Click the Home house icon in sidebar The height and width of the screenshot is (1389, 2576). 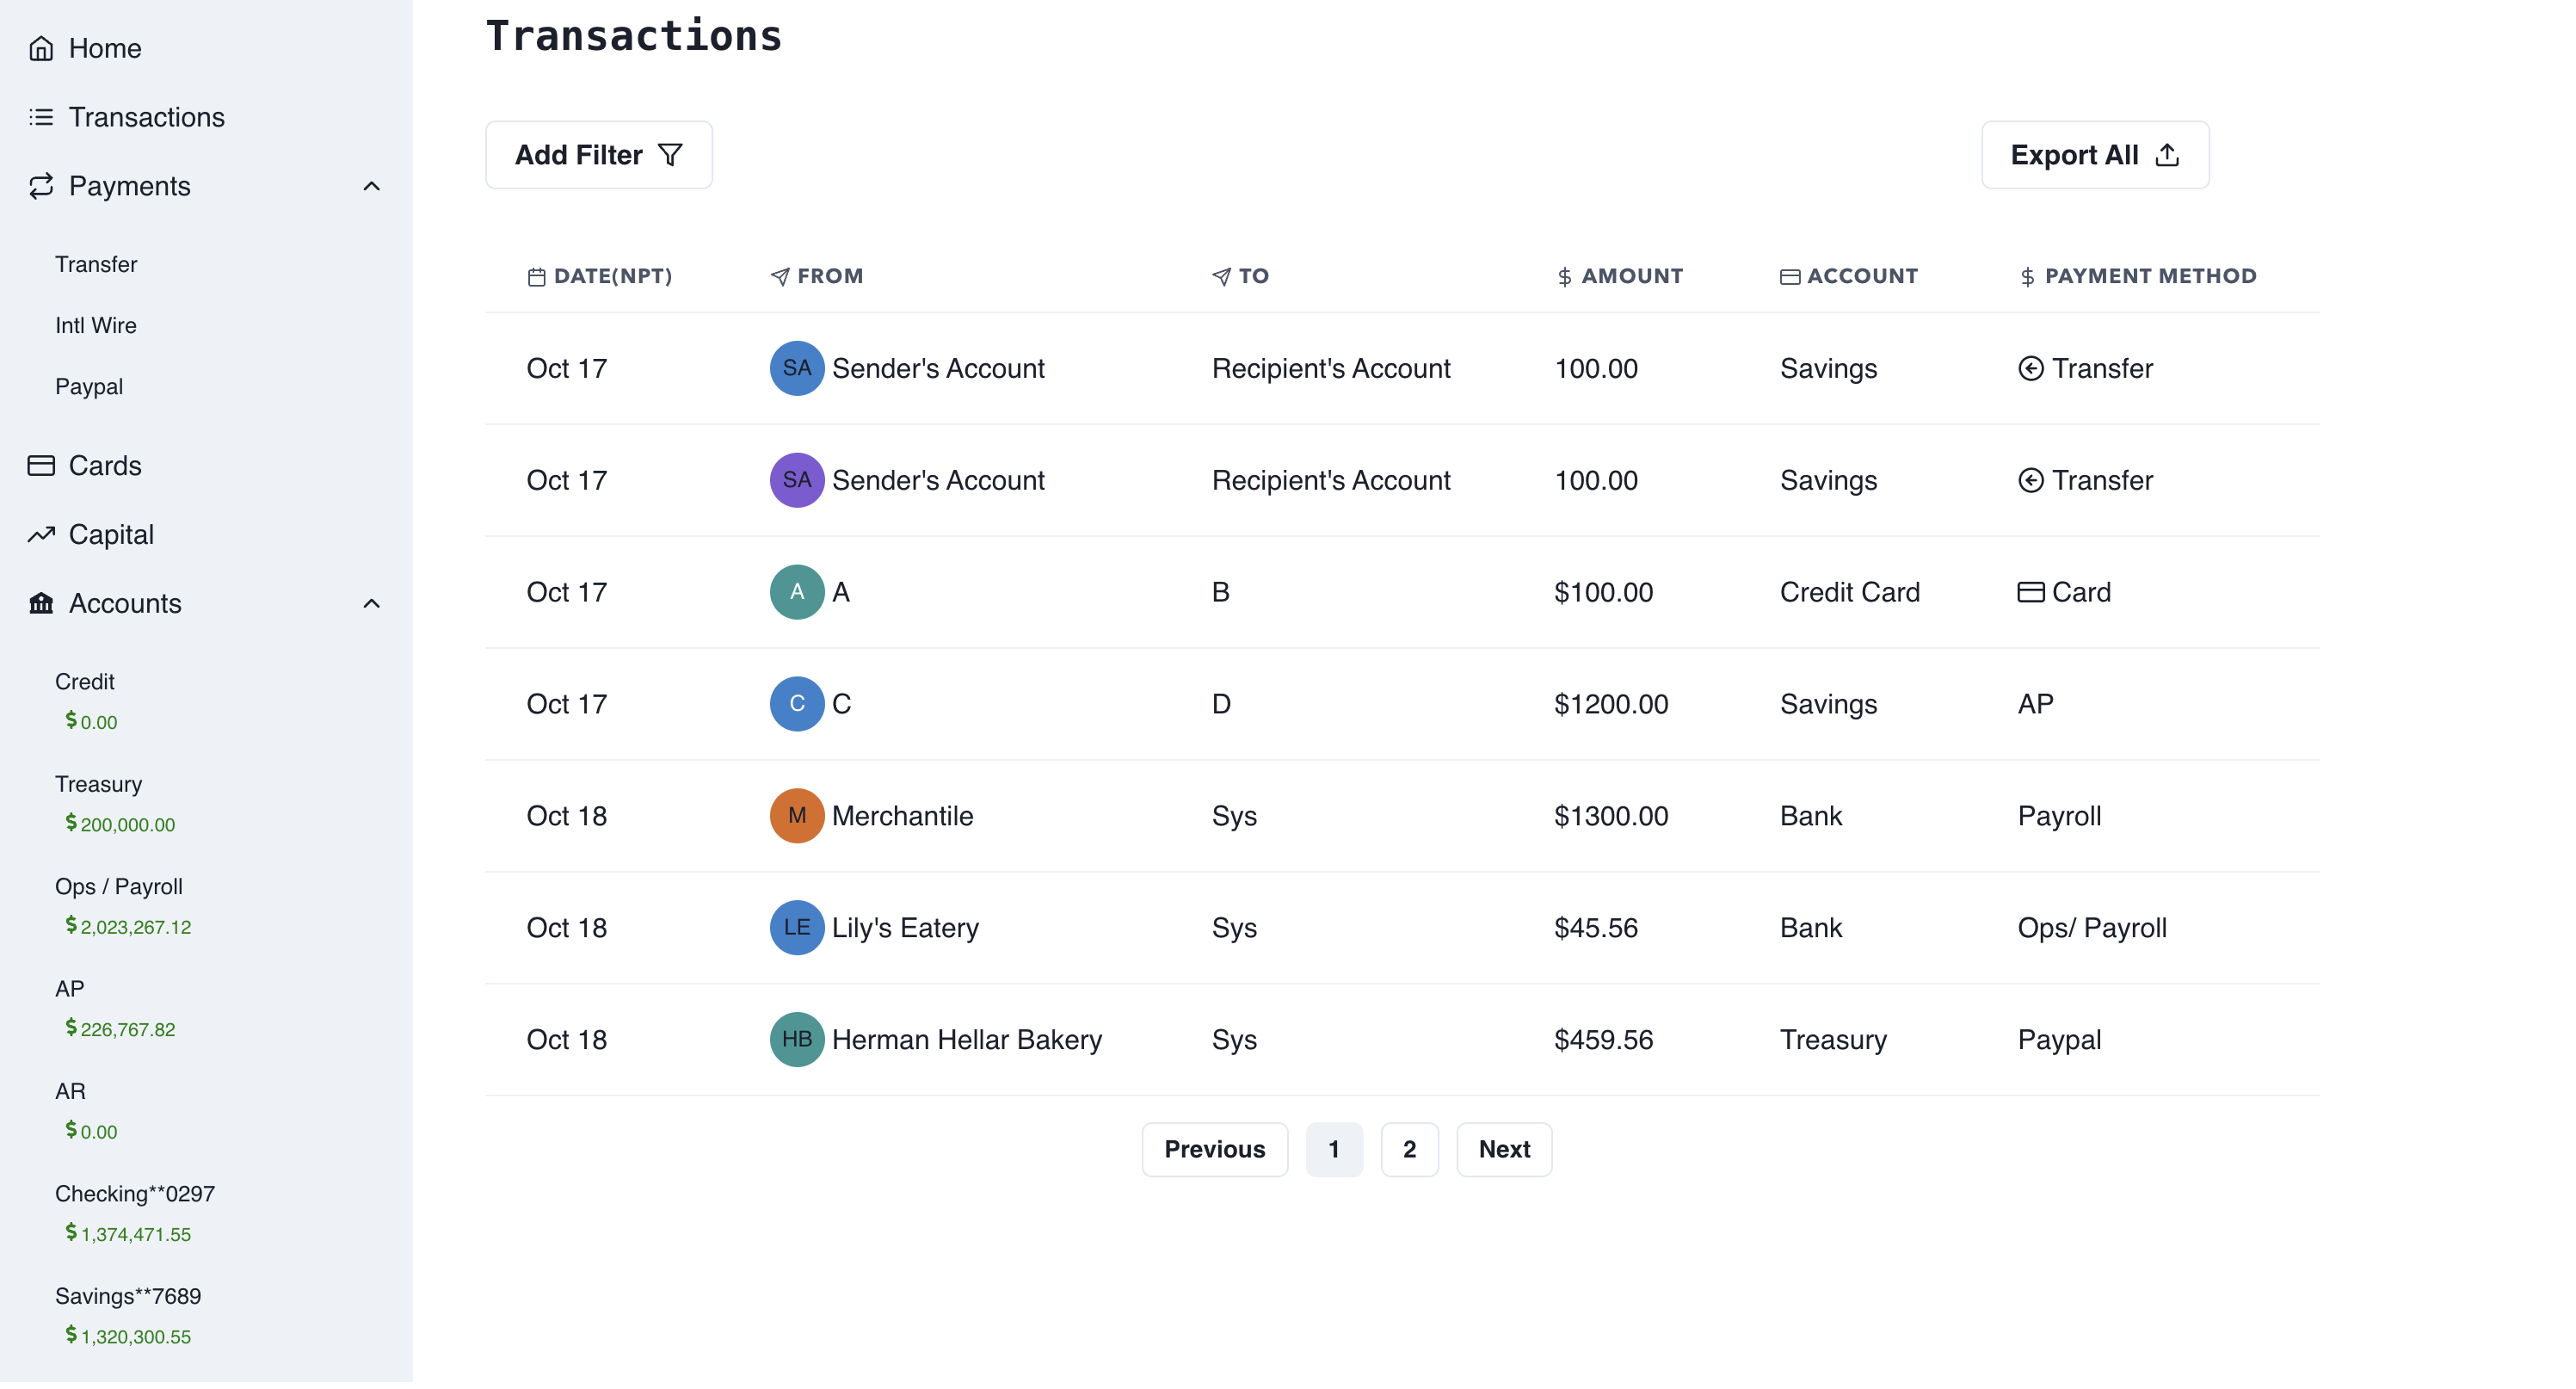click(x=41, y=48)
